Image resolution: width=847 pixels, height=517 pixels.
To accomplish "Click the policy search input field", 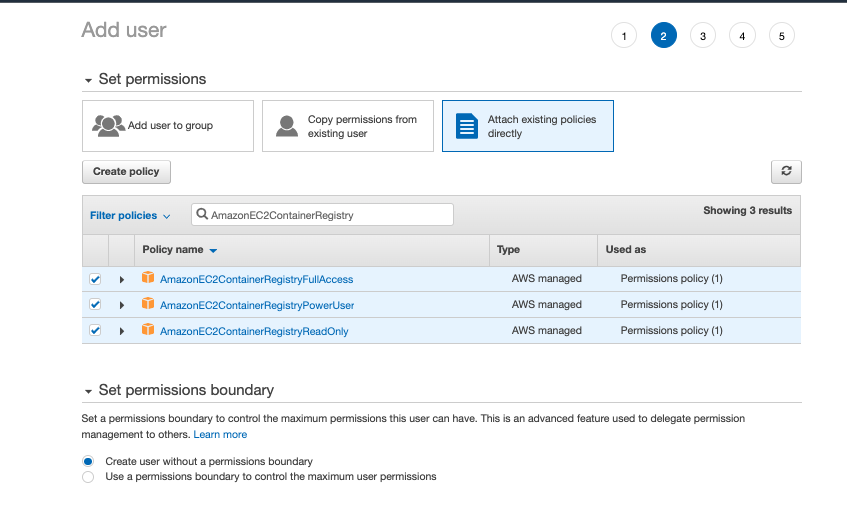I will [x=322, y=214].
